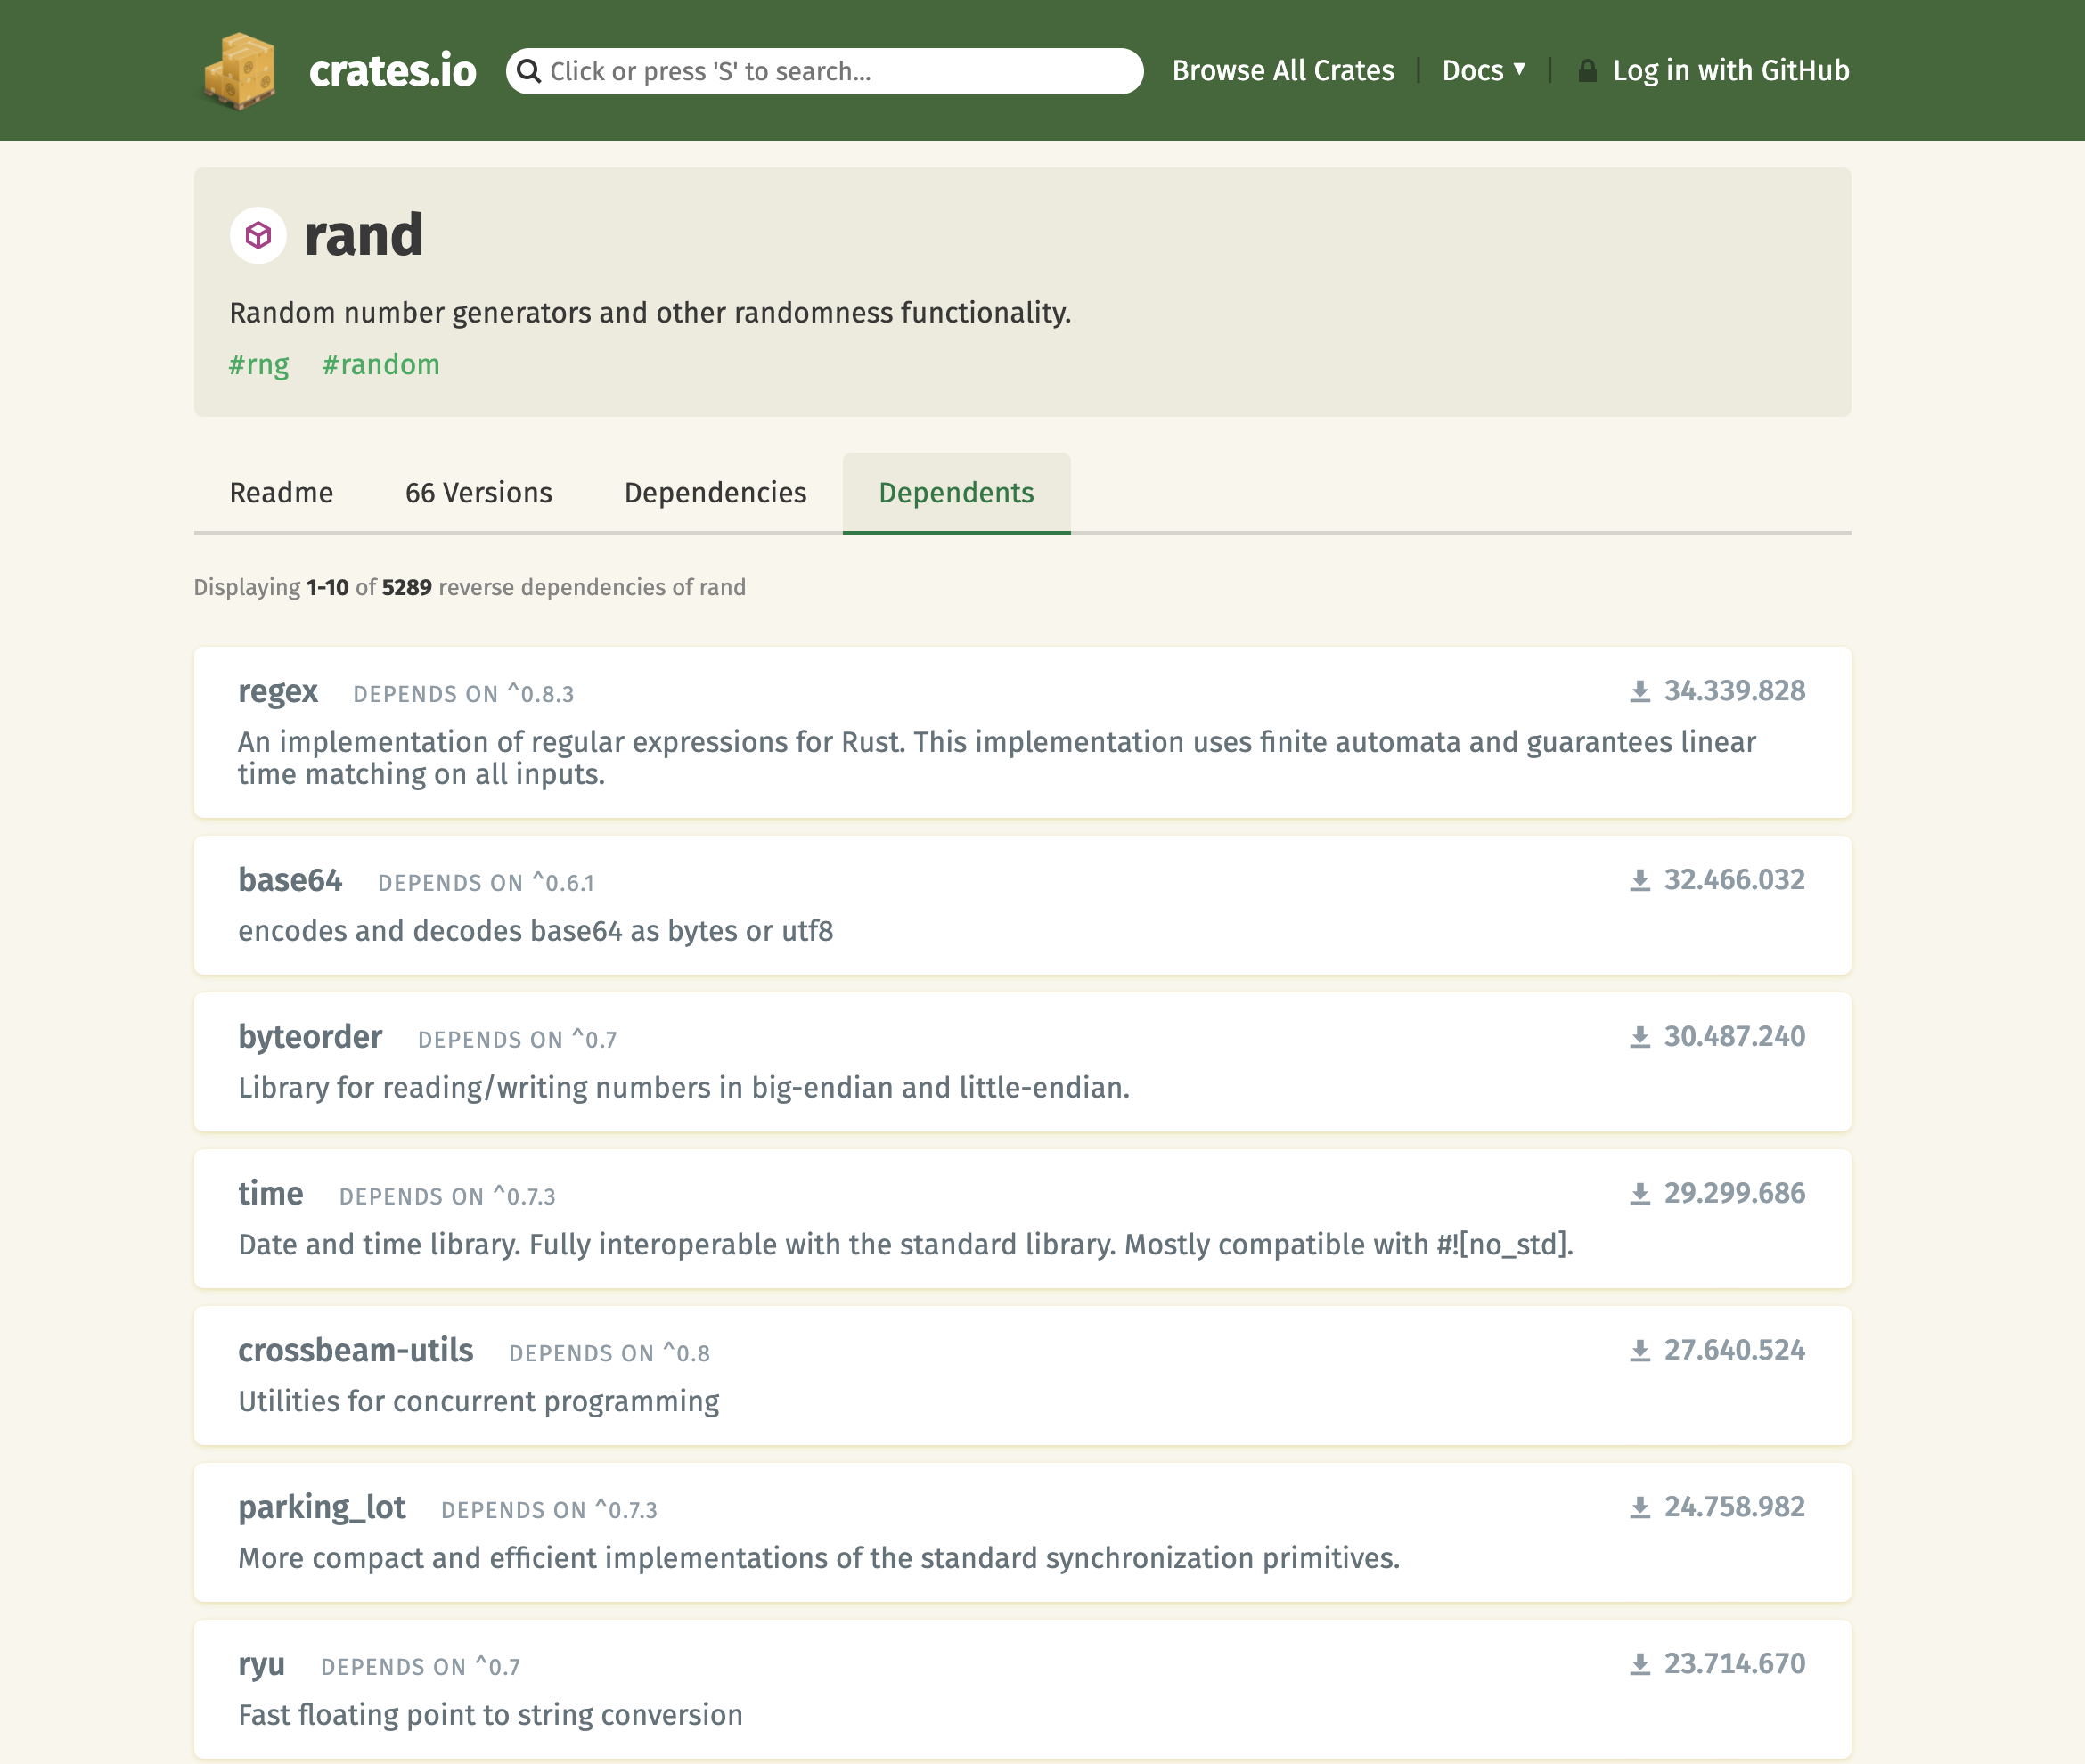2085x1764 pixels.
Task: Focus the crate search input field
Action: [x=825, y=71]
